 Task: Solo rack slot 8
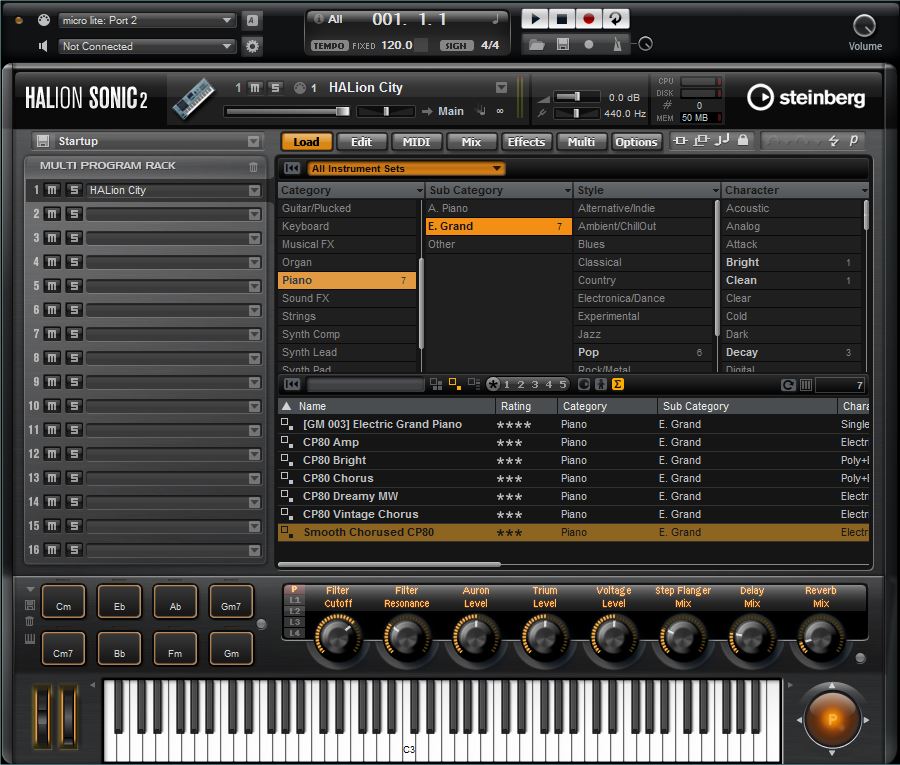[x=73, y=358]
